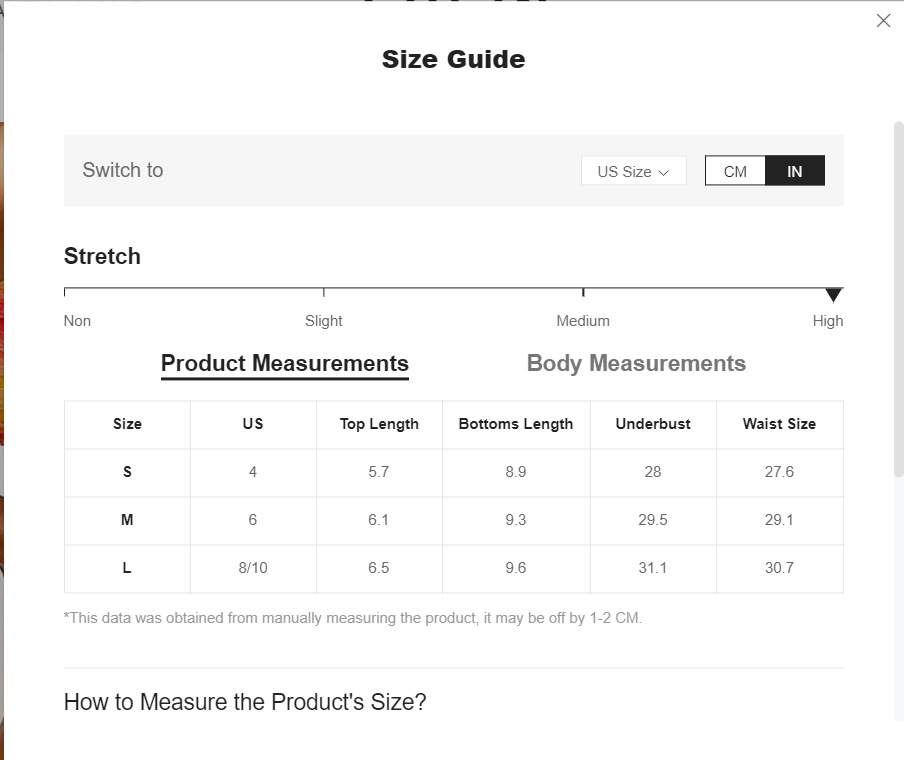Click the dialog's vertical scrollbar

pyautogui.click(x=898, y=299)
